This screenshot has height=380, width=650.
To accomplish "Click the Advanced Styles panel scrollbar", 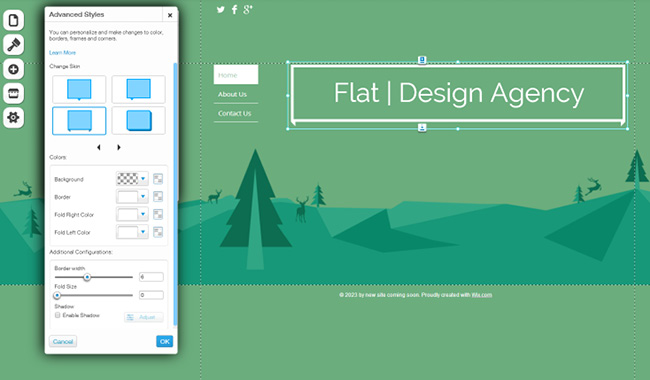I will (x=175, y=194).
